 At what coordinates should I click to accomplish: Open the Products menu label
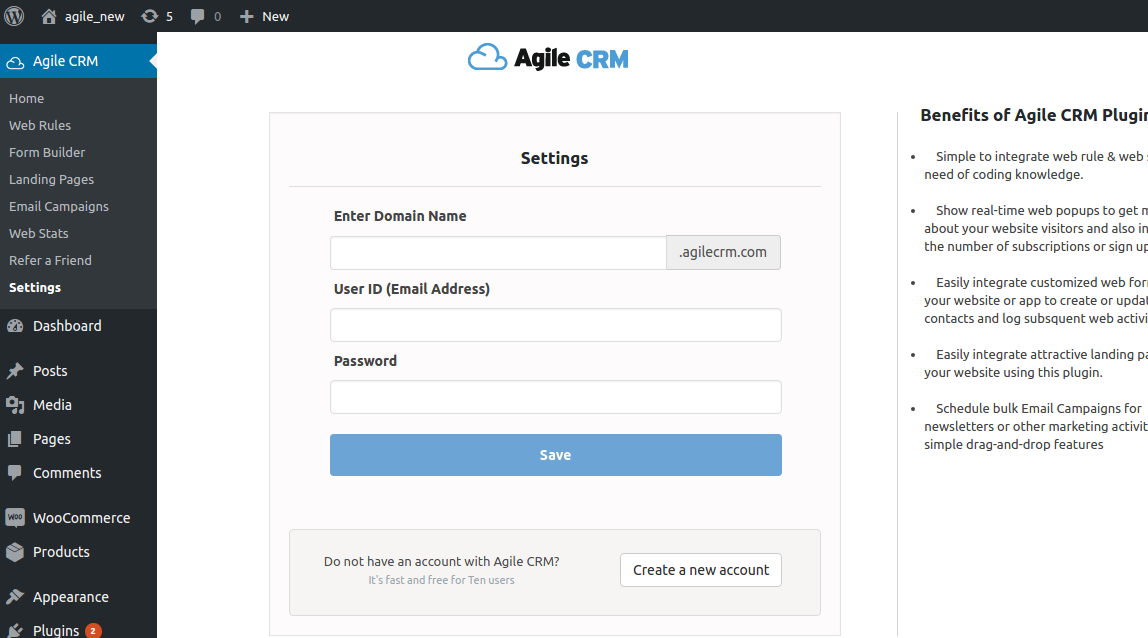click(x=61, y=552)
